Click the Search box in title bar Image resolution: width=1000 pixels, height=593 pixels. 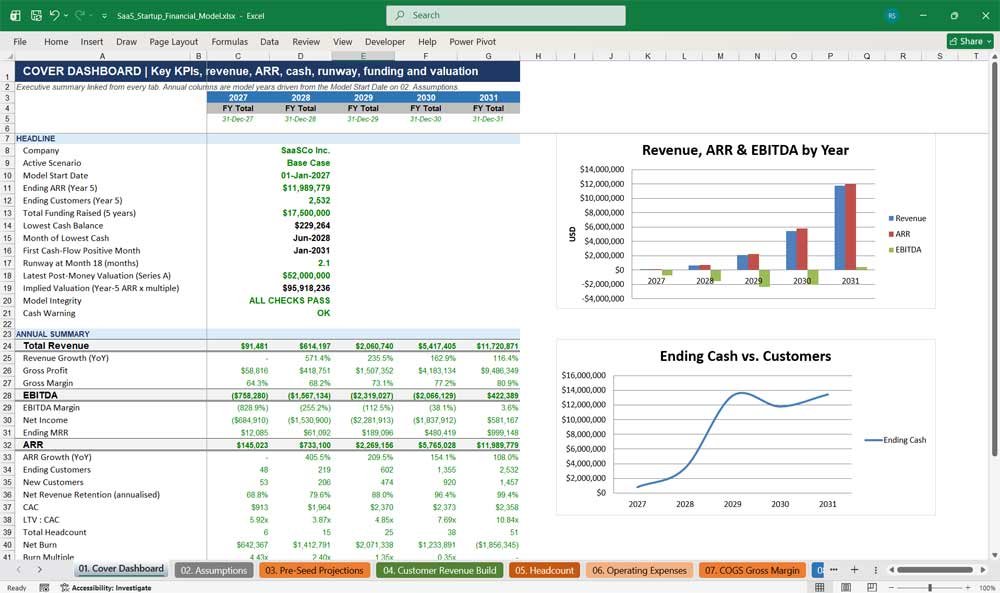(506, 15)
